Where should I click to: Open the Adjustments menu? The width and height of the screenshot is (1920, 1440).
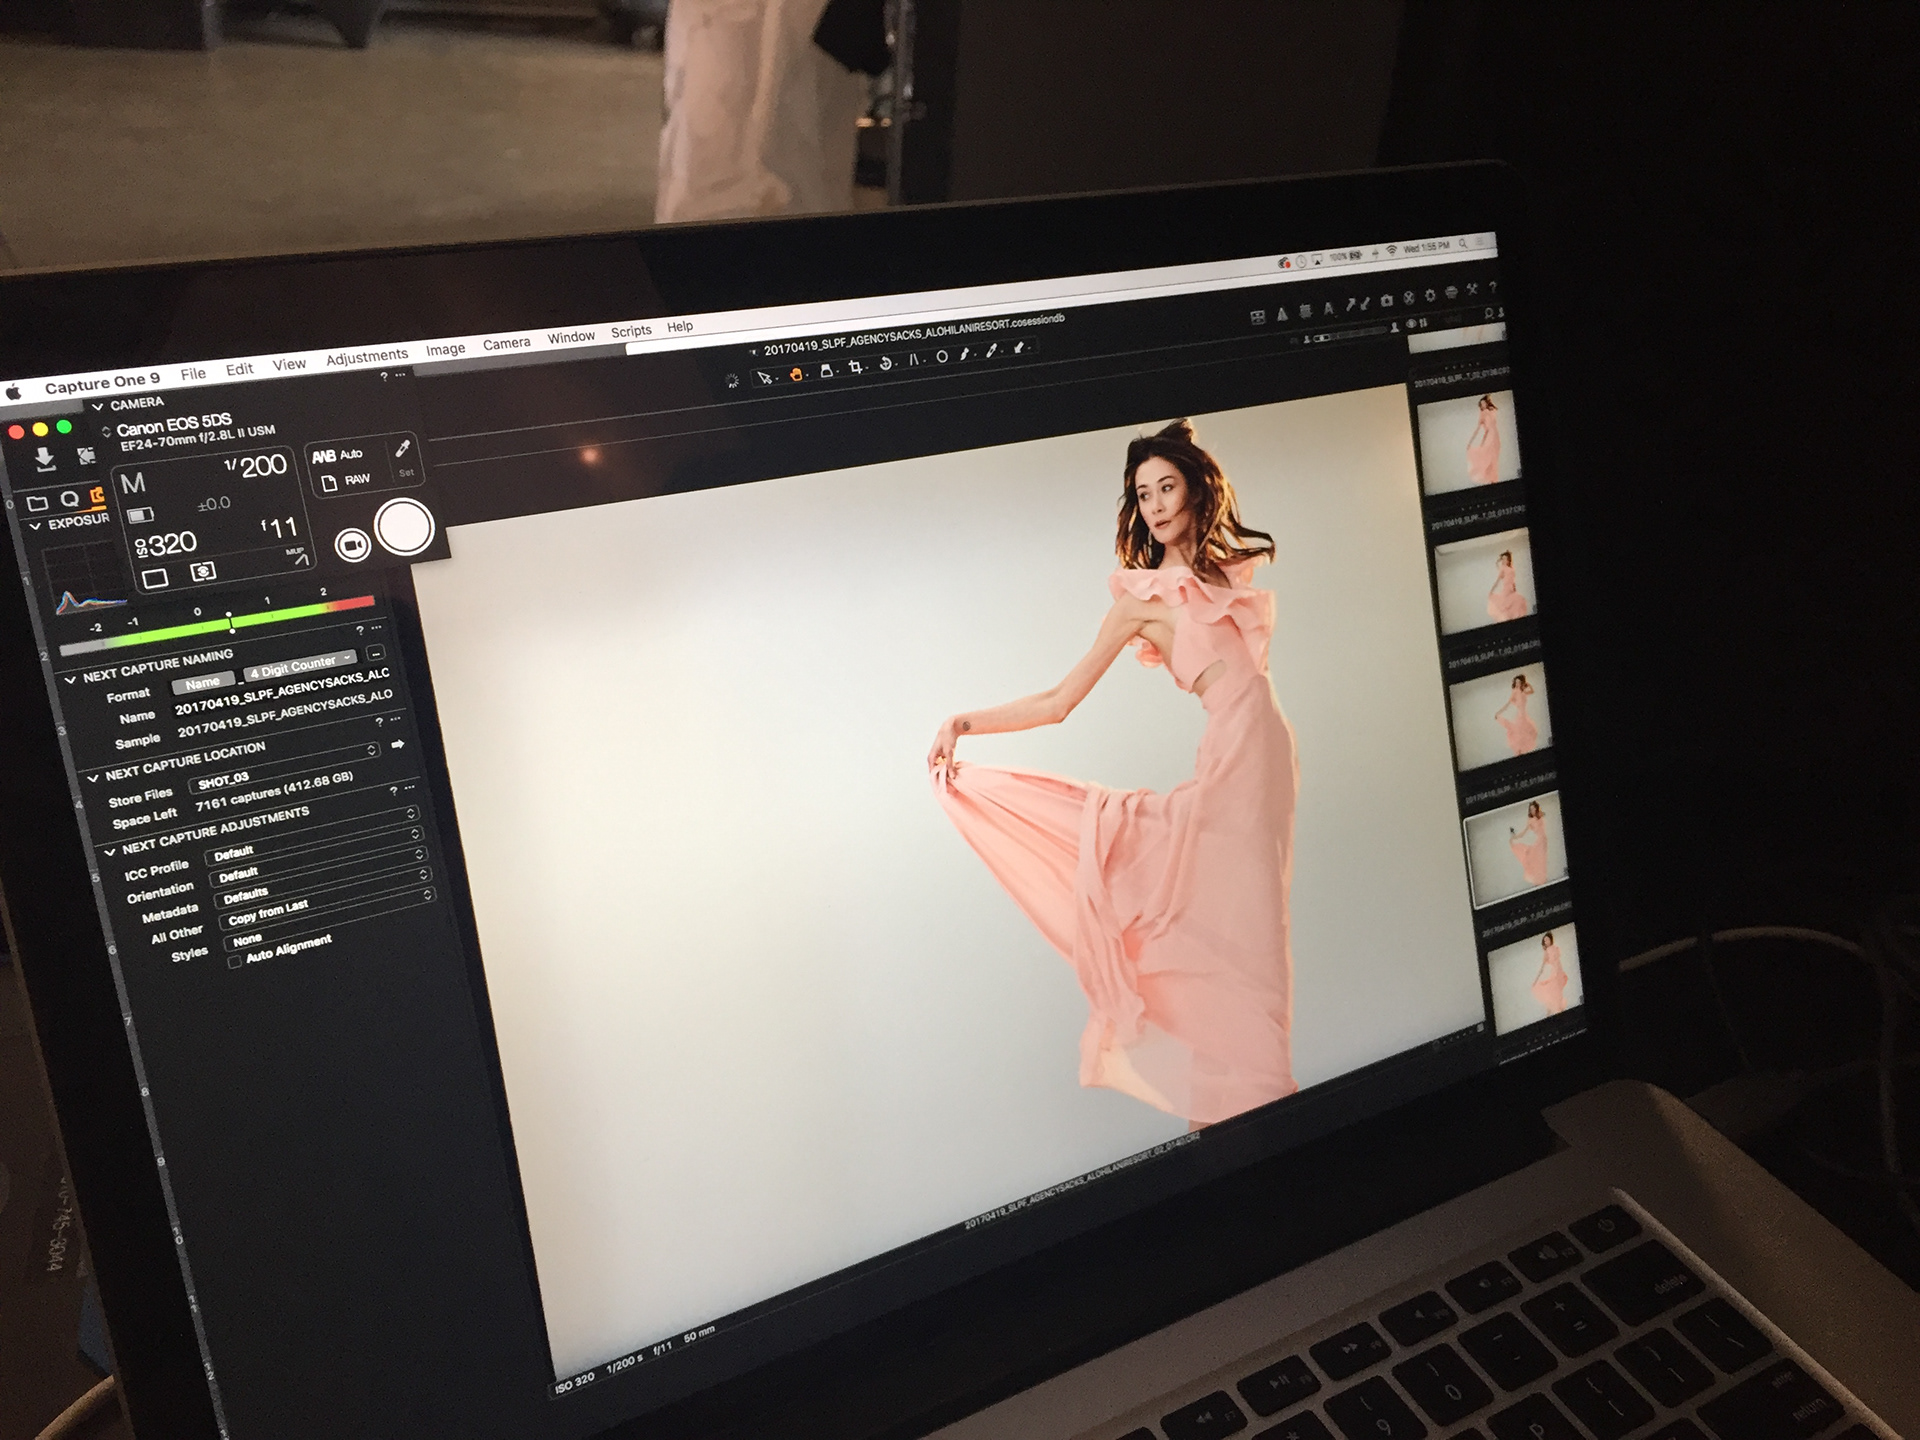pyautogui.click(x=367, y=356)
